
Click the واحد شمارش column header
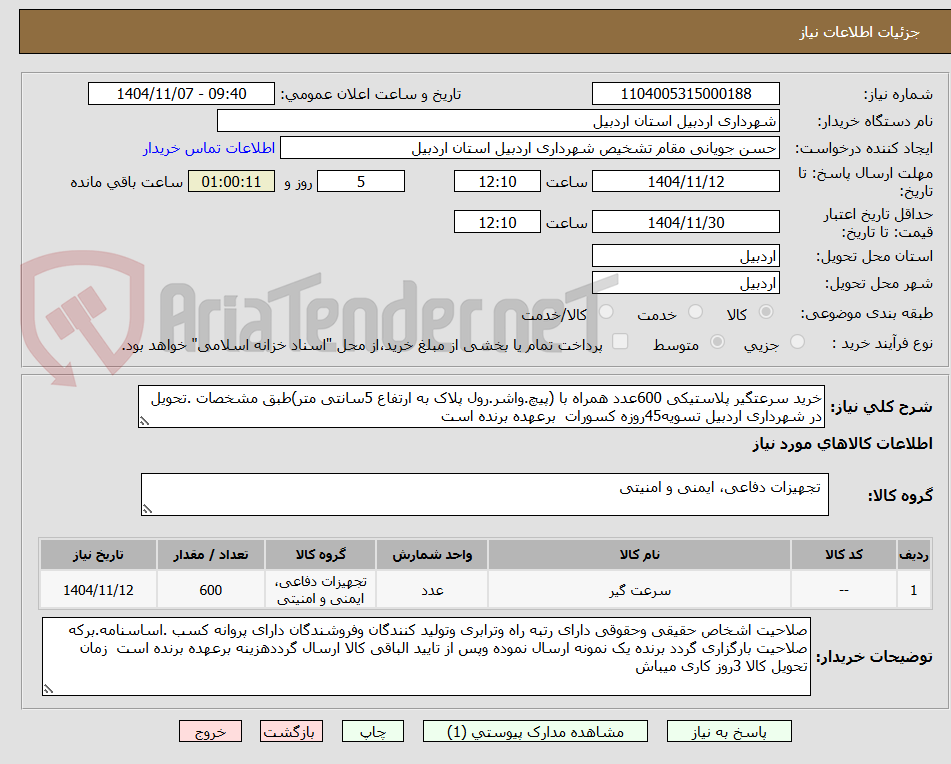coord(432,555)
